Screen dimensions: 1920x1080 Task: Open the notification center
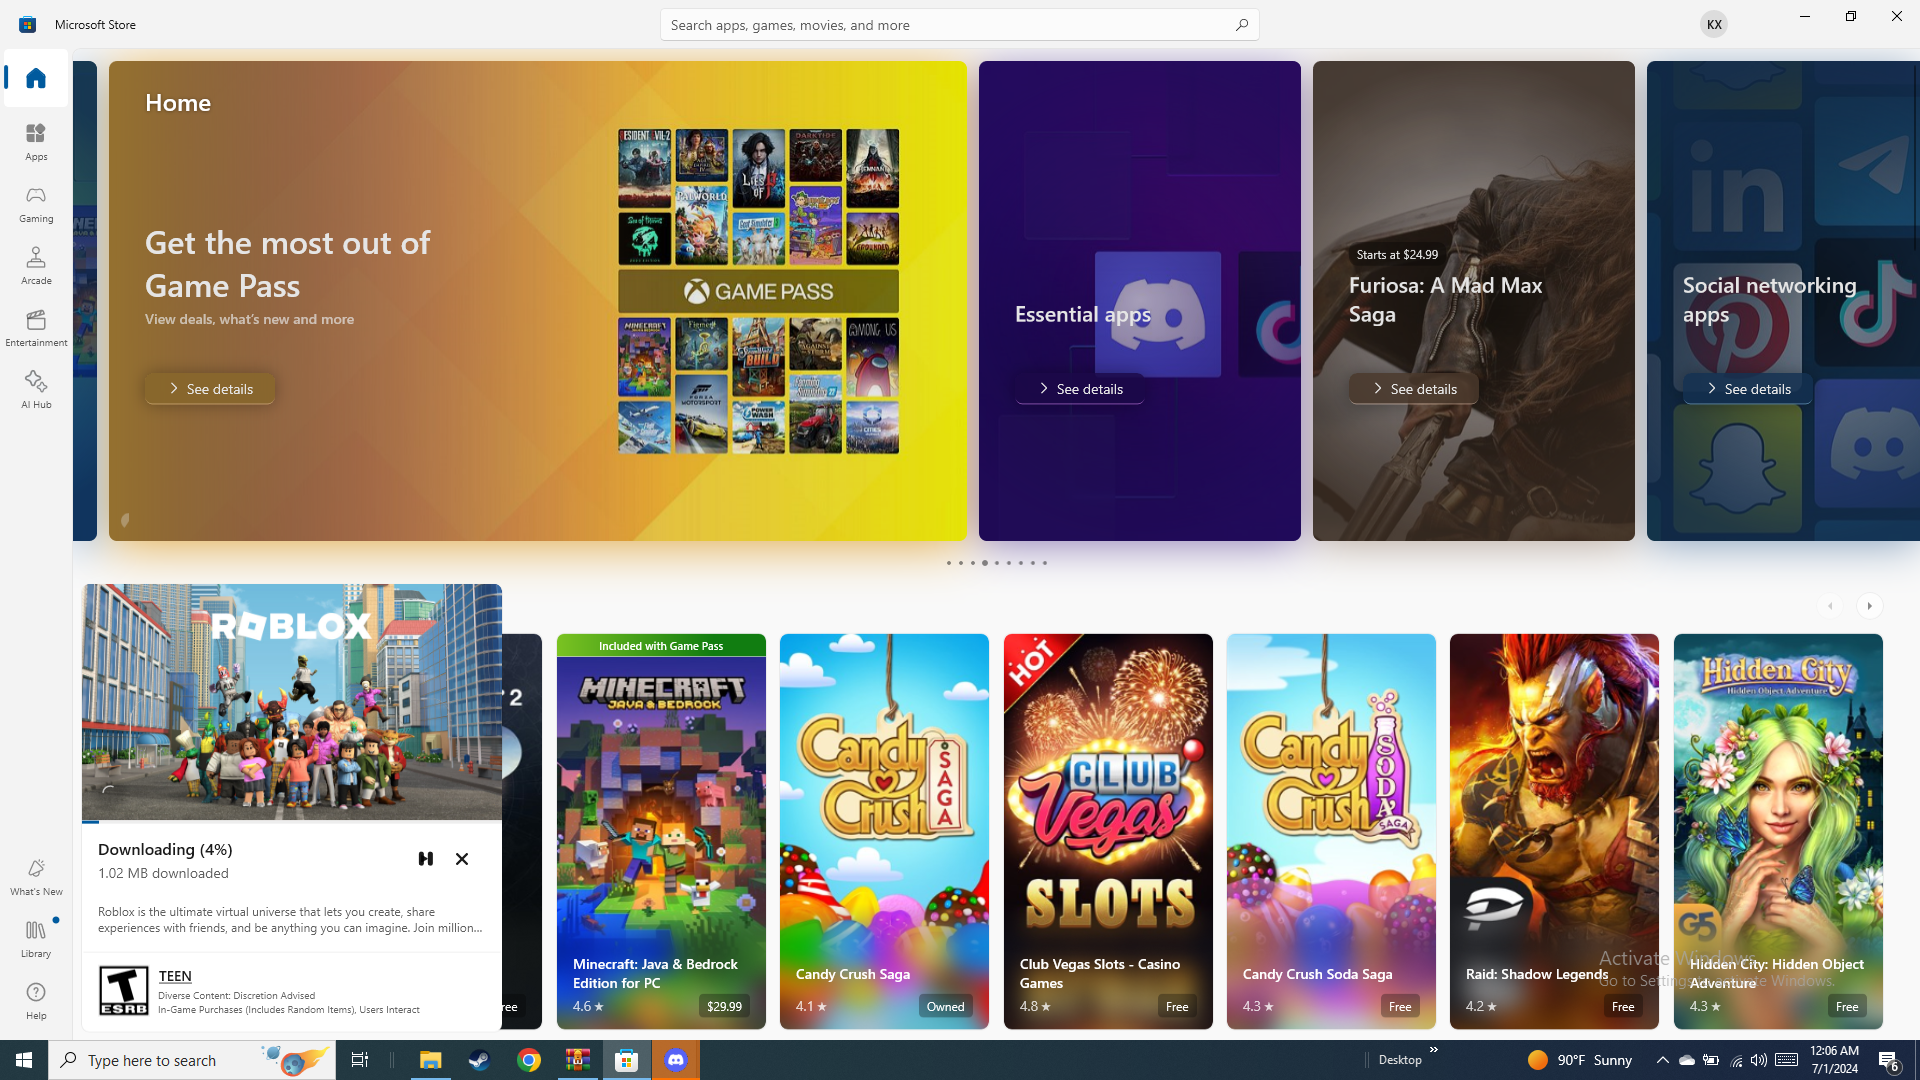pyautogui.click(x=1889, y=1060)
